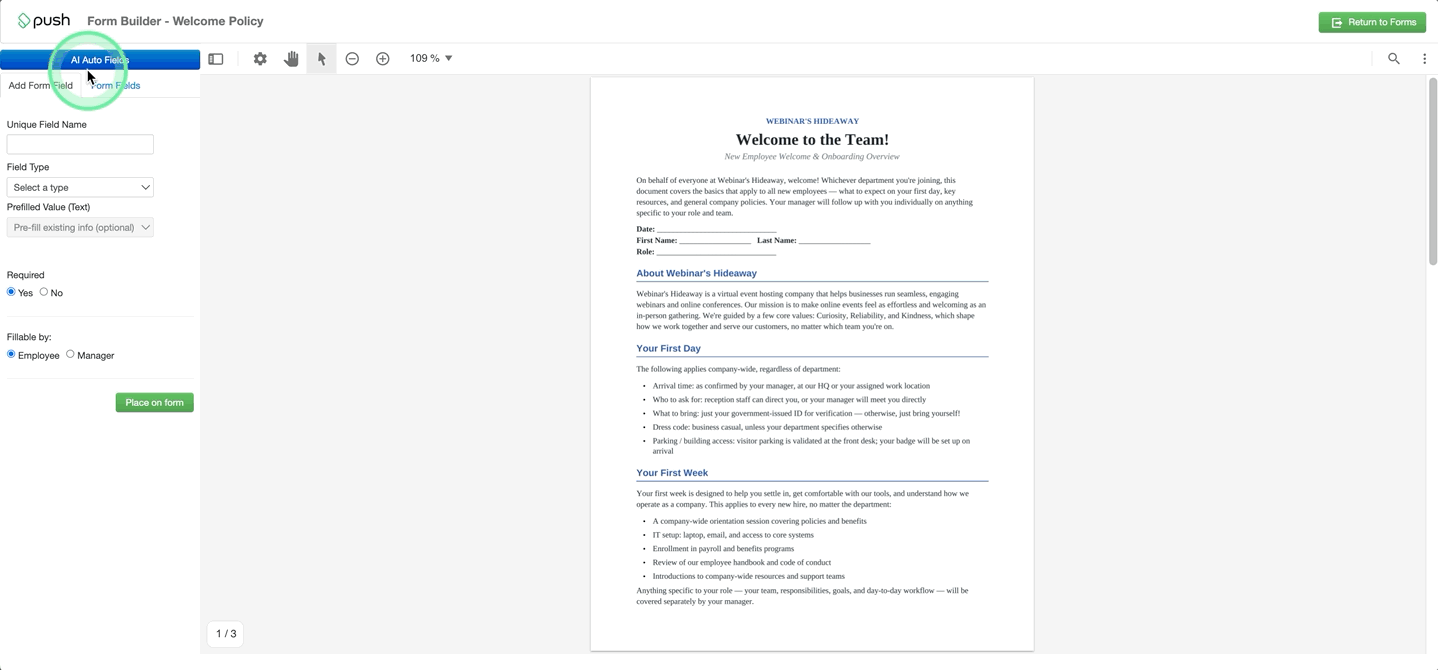Click the Your First Week heading
The width and height of the screenshot is (1438, 670).
click(672, 473)
